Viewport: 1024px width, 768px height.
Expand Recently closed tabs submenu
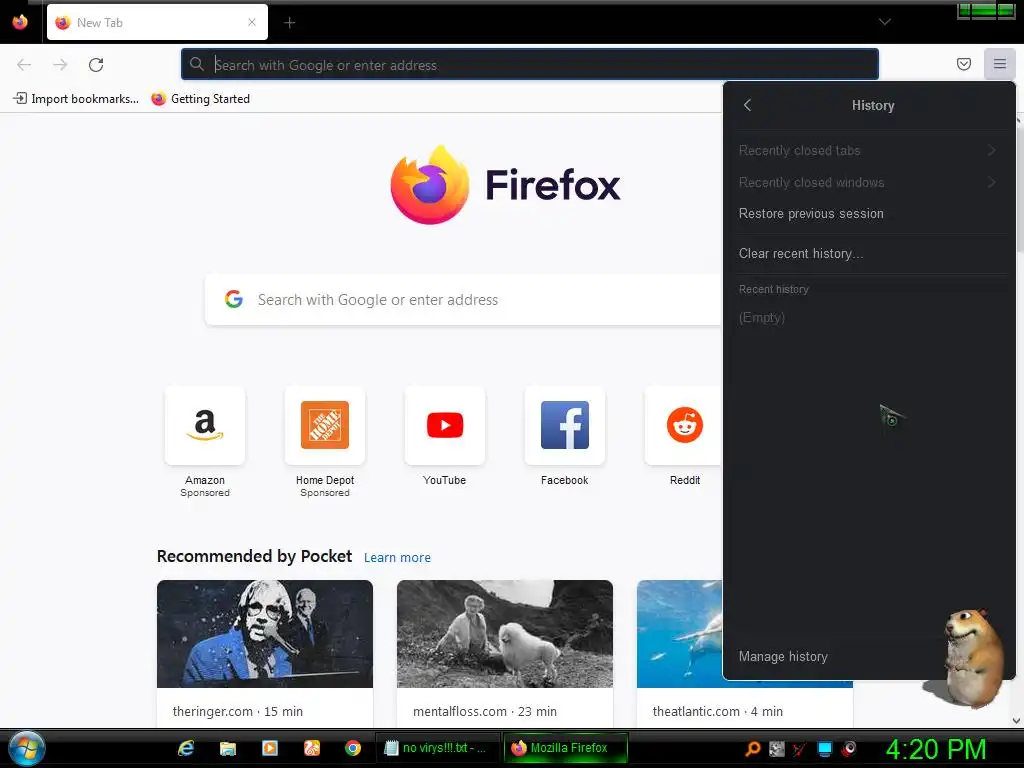point(869,150)
